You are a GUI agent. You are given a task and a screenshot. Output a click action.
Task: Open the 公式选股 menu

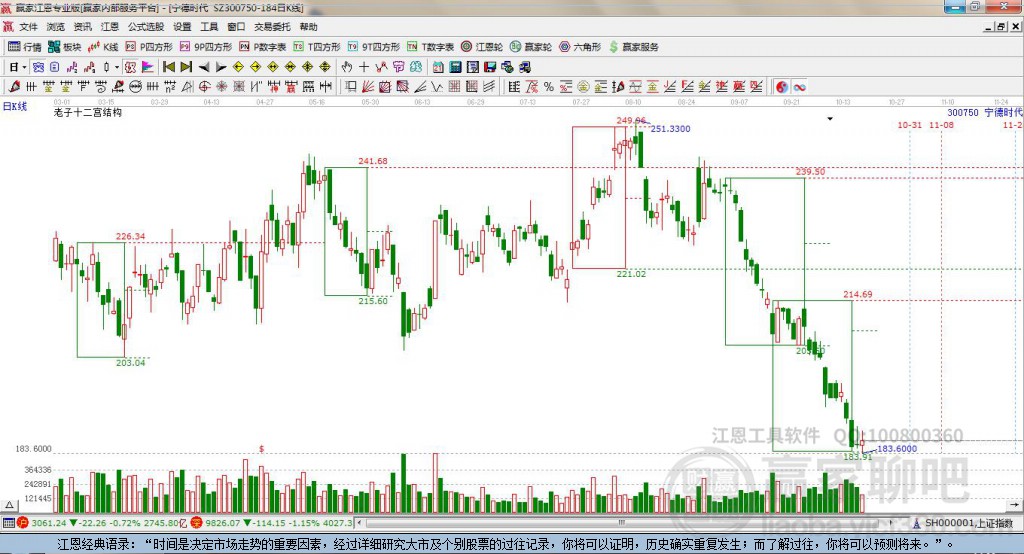coord(146,27)
